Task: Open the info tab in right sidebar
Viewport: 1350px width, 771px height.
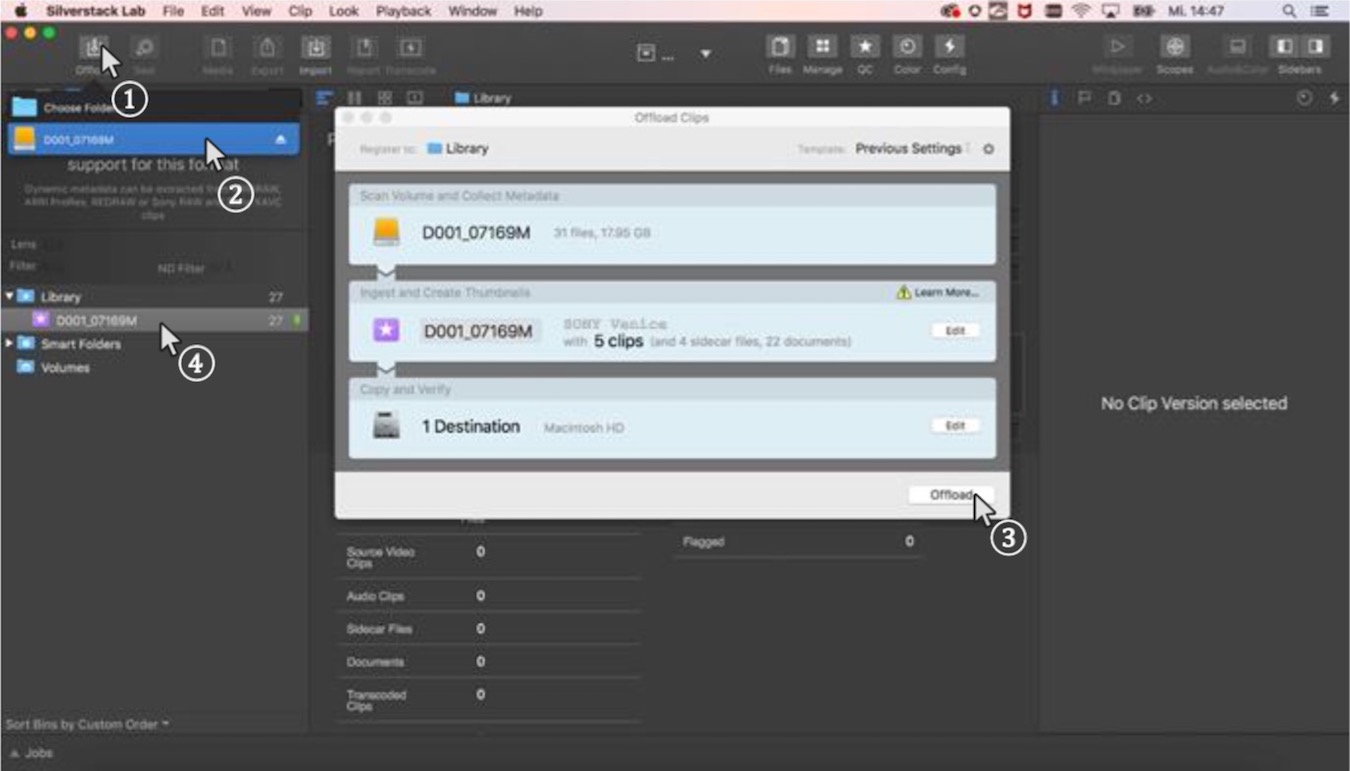Action: pyautogui.click(x=1055, y=98)
